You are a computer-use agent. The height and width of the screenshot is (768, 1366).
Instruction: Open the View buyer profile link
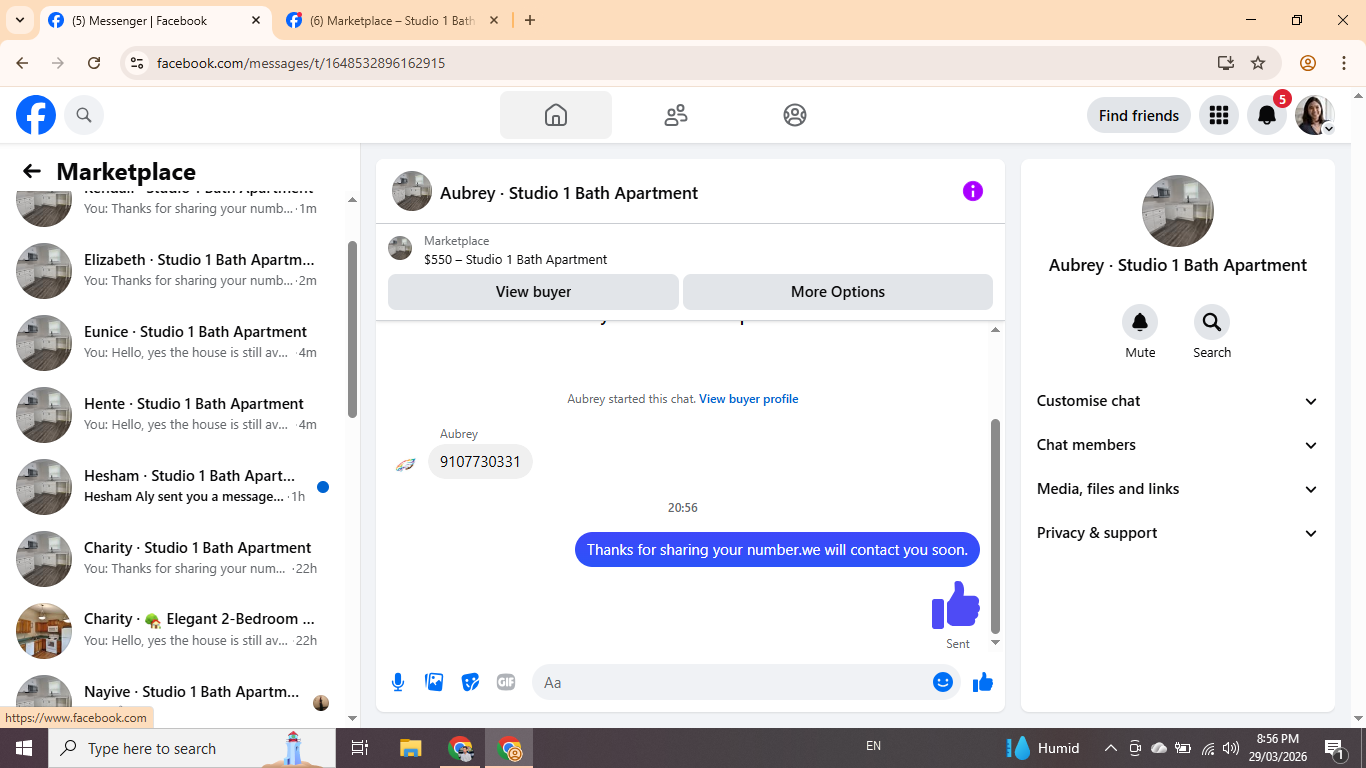pyautogui.click(x=748, y=399)
